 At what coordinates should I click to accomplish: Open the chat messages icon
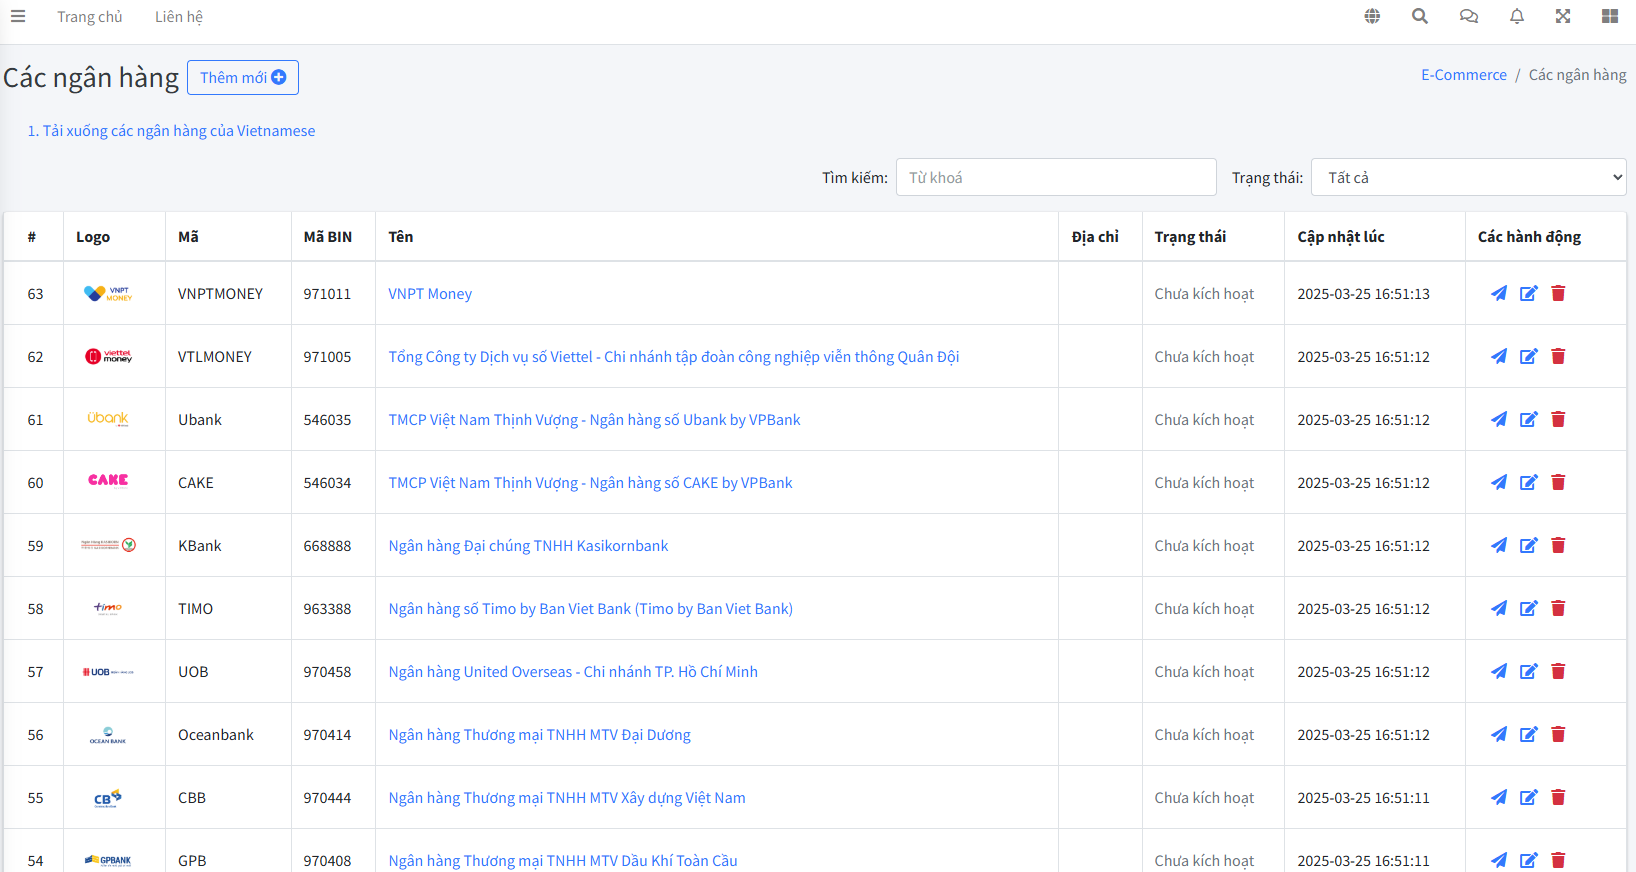coord(1468,16)
